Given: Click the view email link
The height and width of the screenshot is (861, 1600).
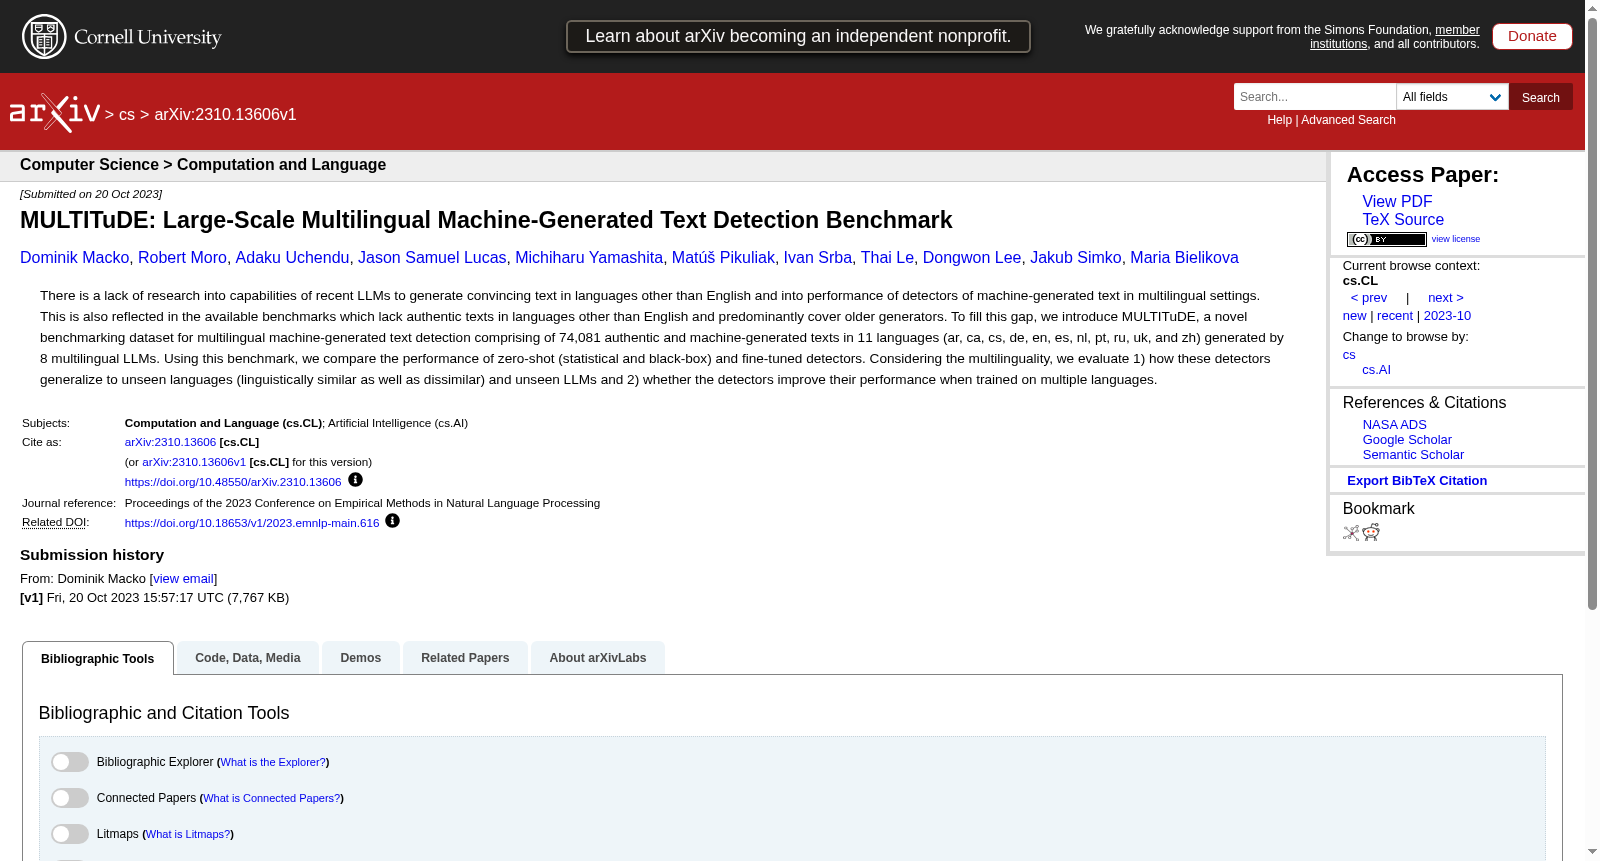Looking at the screenshot, I should pyautogui.click(x=183, y=579).
